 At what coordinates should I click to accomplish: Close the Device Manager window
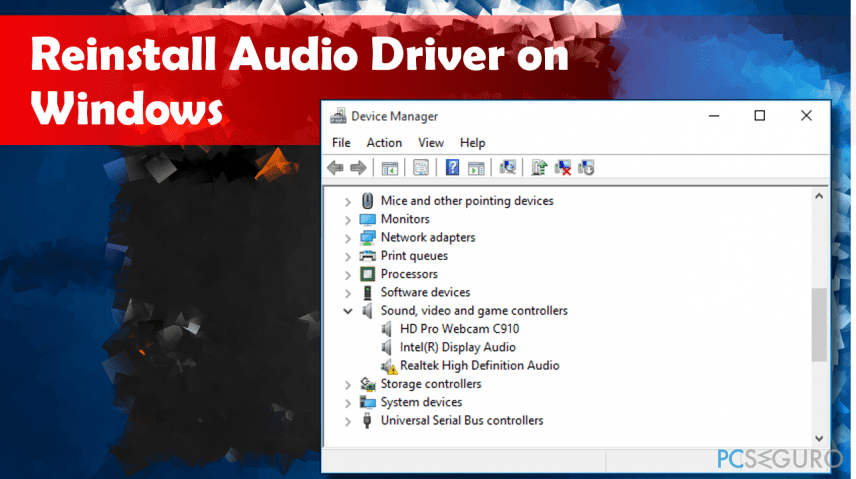(x=806, y=116)
